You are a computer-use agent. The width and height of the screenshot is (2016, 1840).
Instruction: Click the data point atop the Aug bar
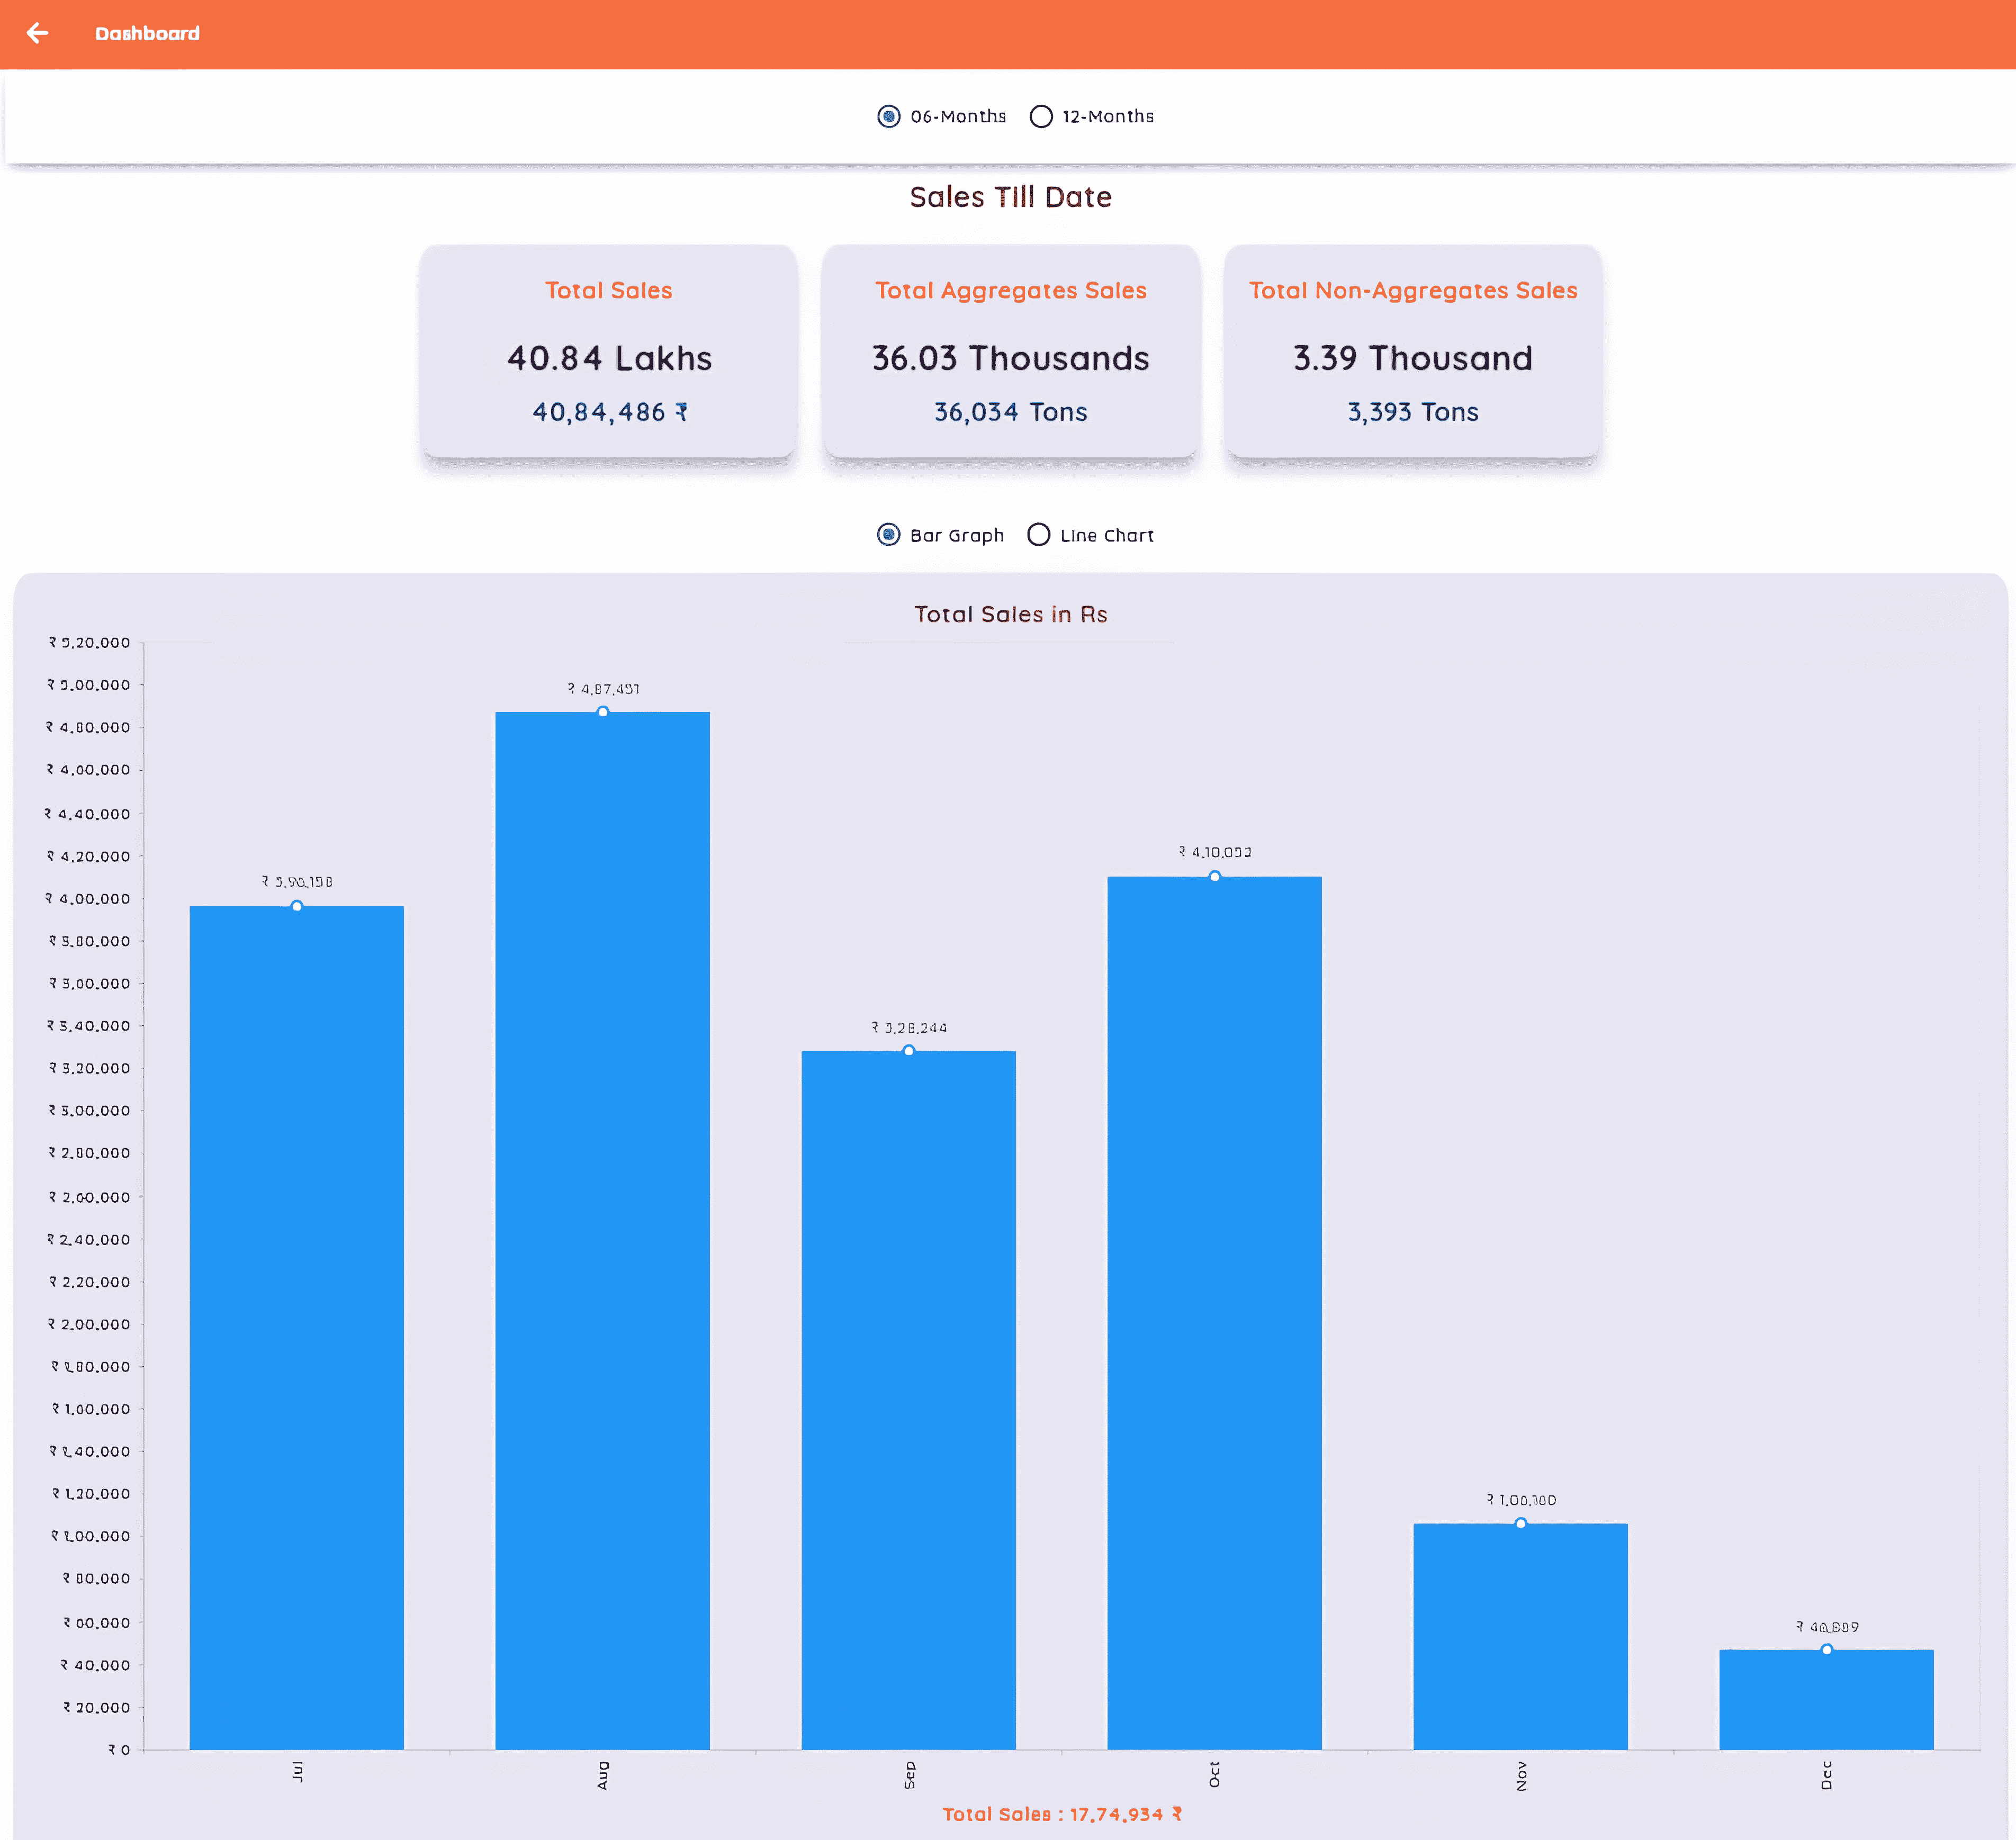tap(603, 712)
